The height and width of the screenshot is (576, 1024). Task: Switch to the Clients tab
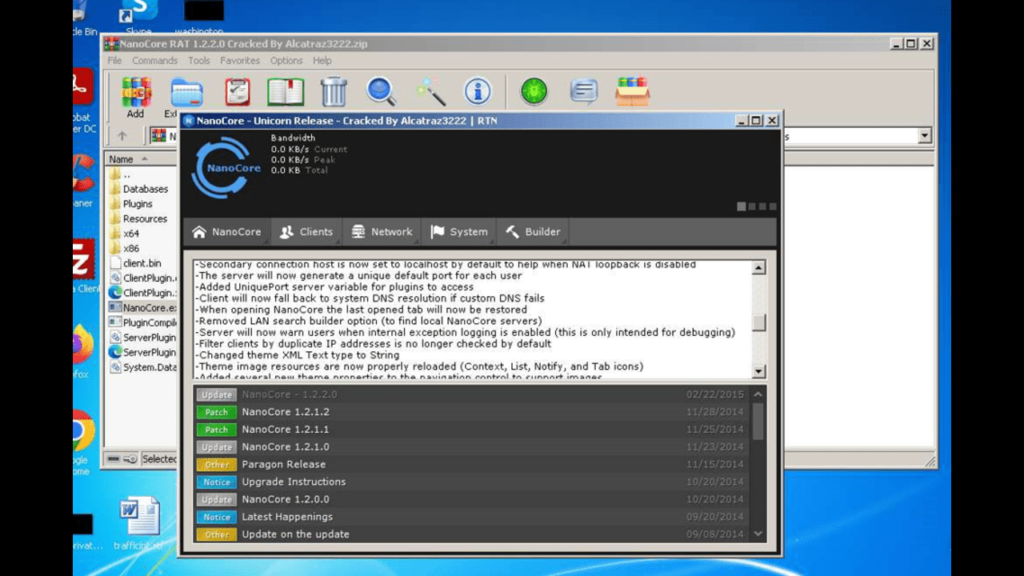[306, 232]
